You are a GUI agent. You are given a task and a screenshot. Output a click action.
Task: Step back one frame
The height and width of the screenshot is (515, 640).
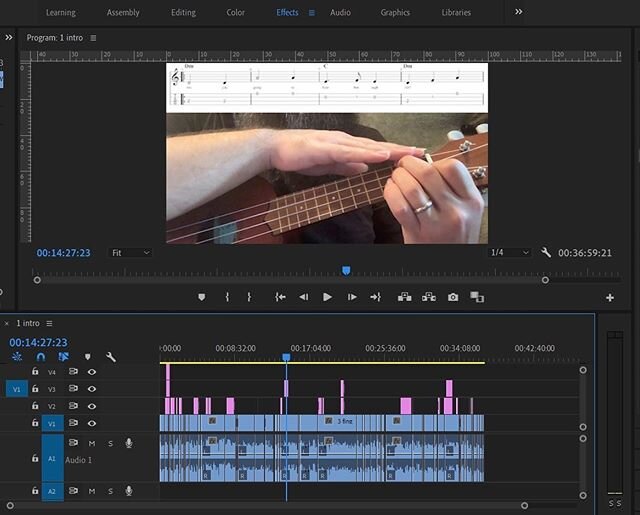(x=304, y=297)
